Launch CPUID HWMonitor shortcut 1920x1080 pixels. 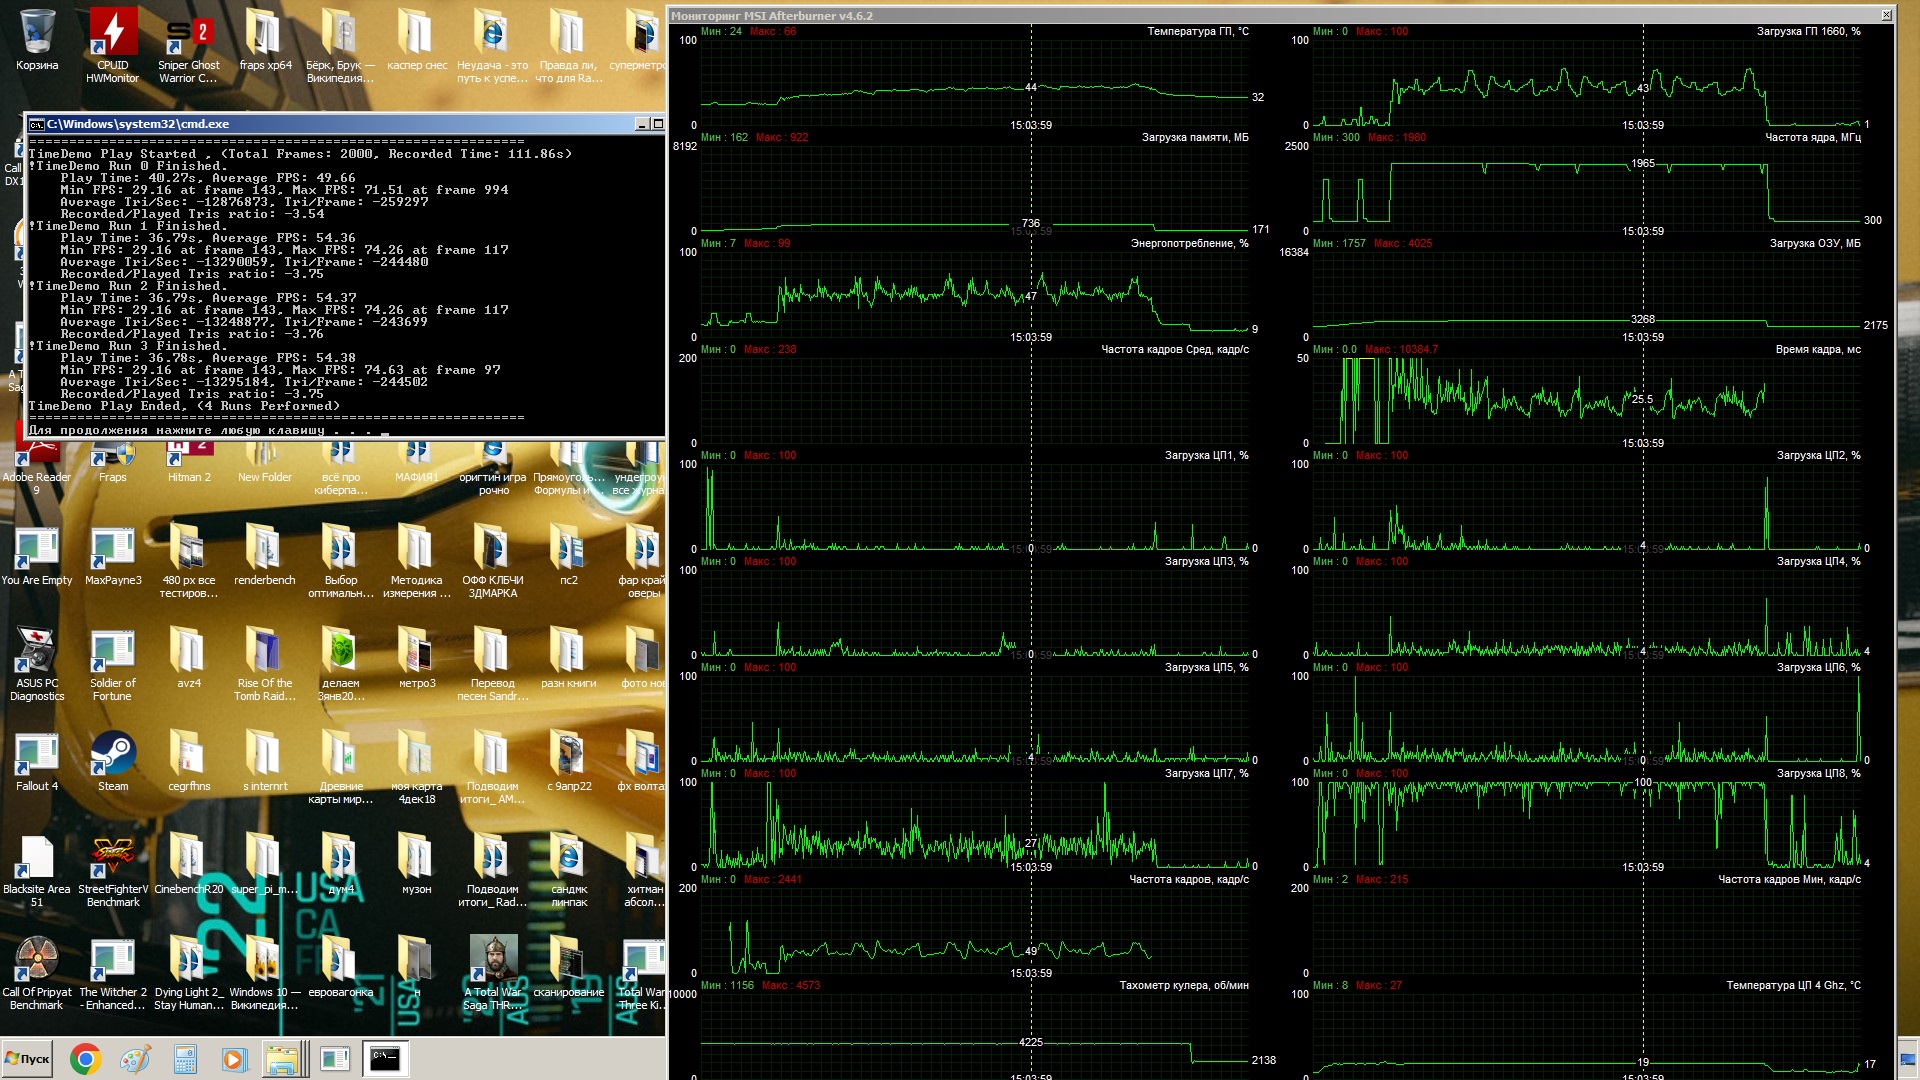click(x=112, y=34)
